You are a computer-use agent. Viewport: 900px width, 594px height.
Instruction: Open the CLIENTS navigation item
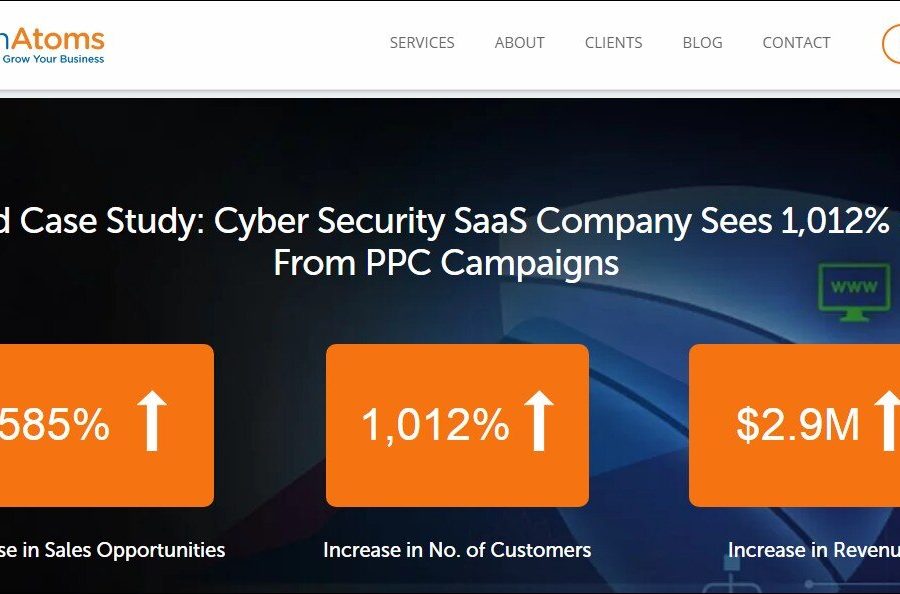[x=614, y=43]
